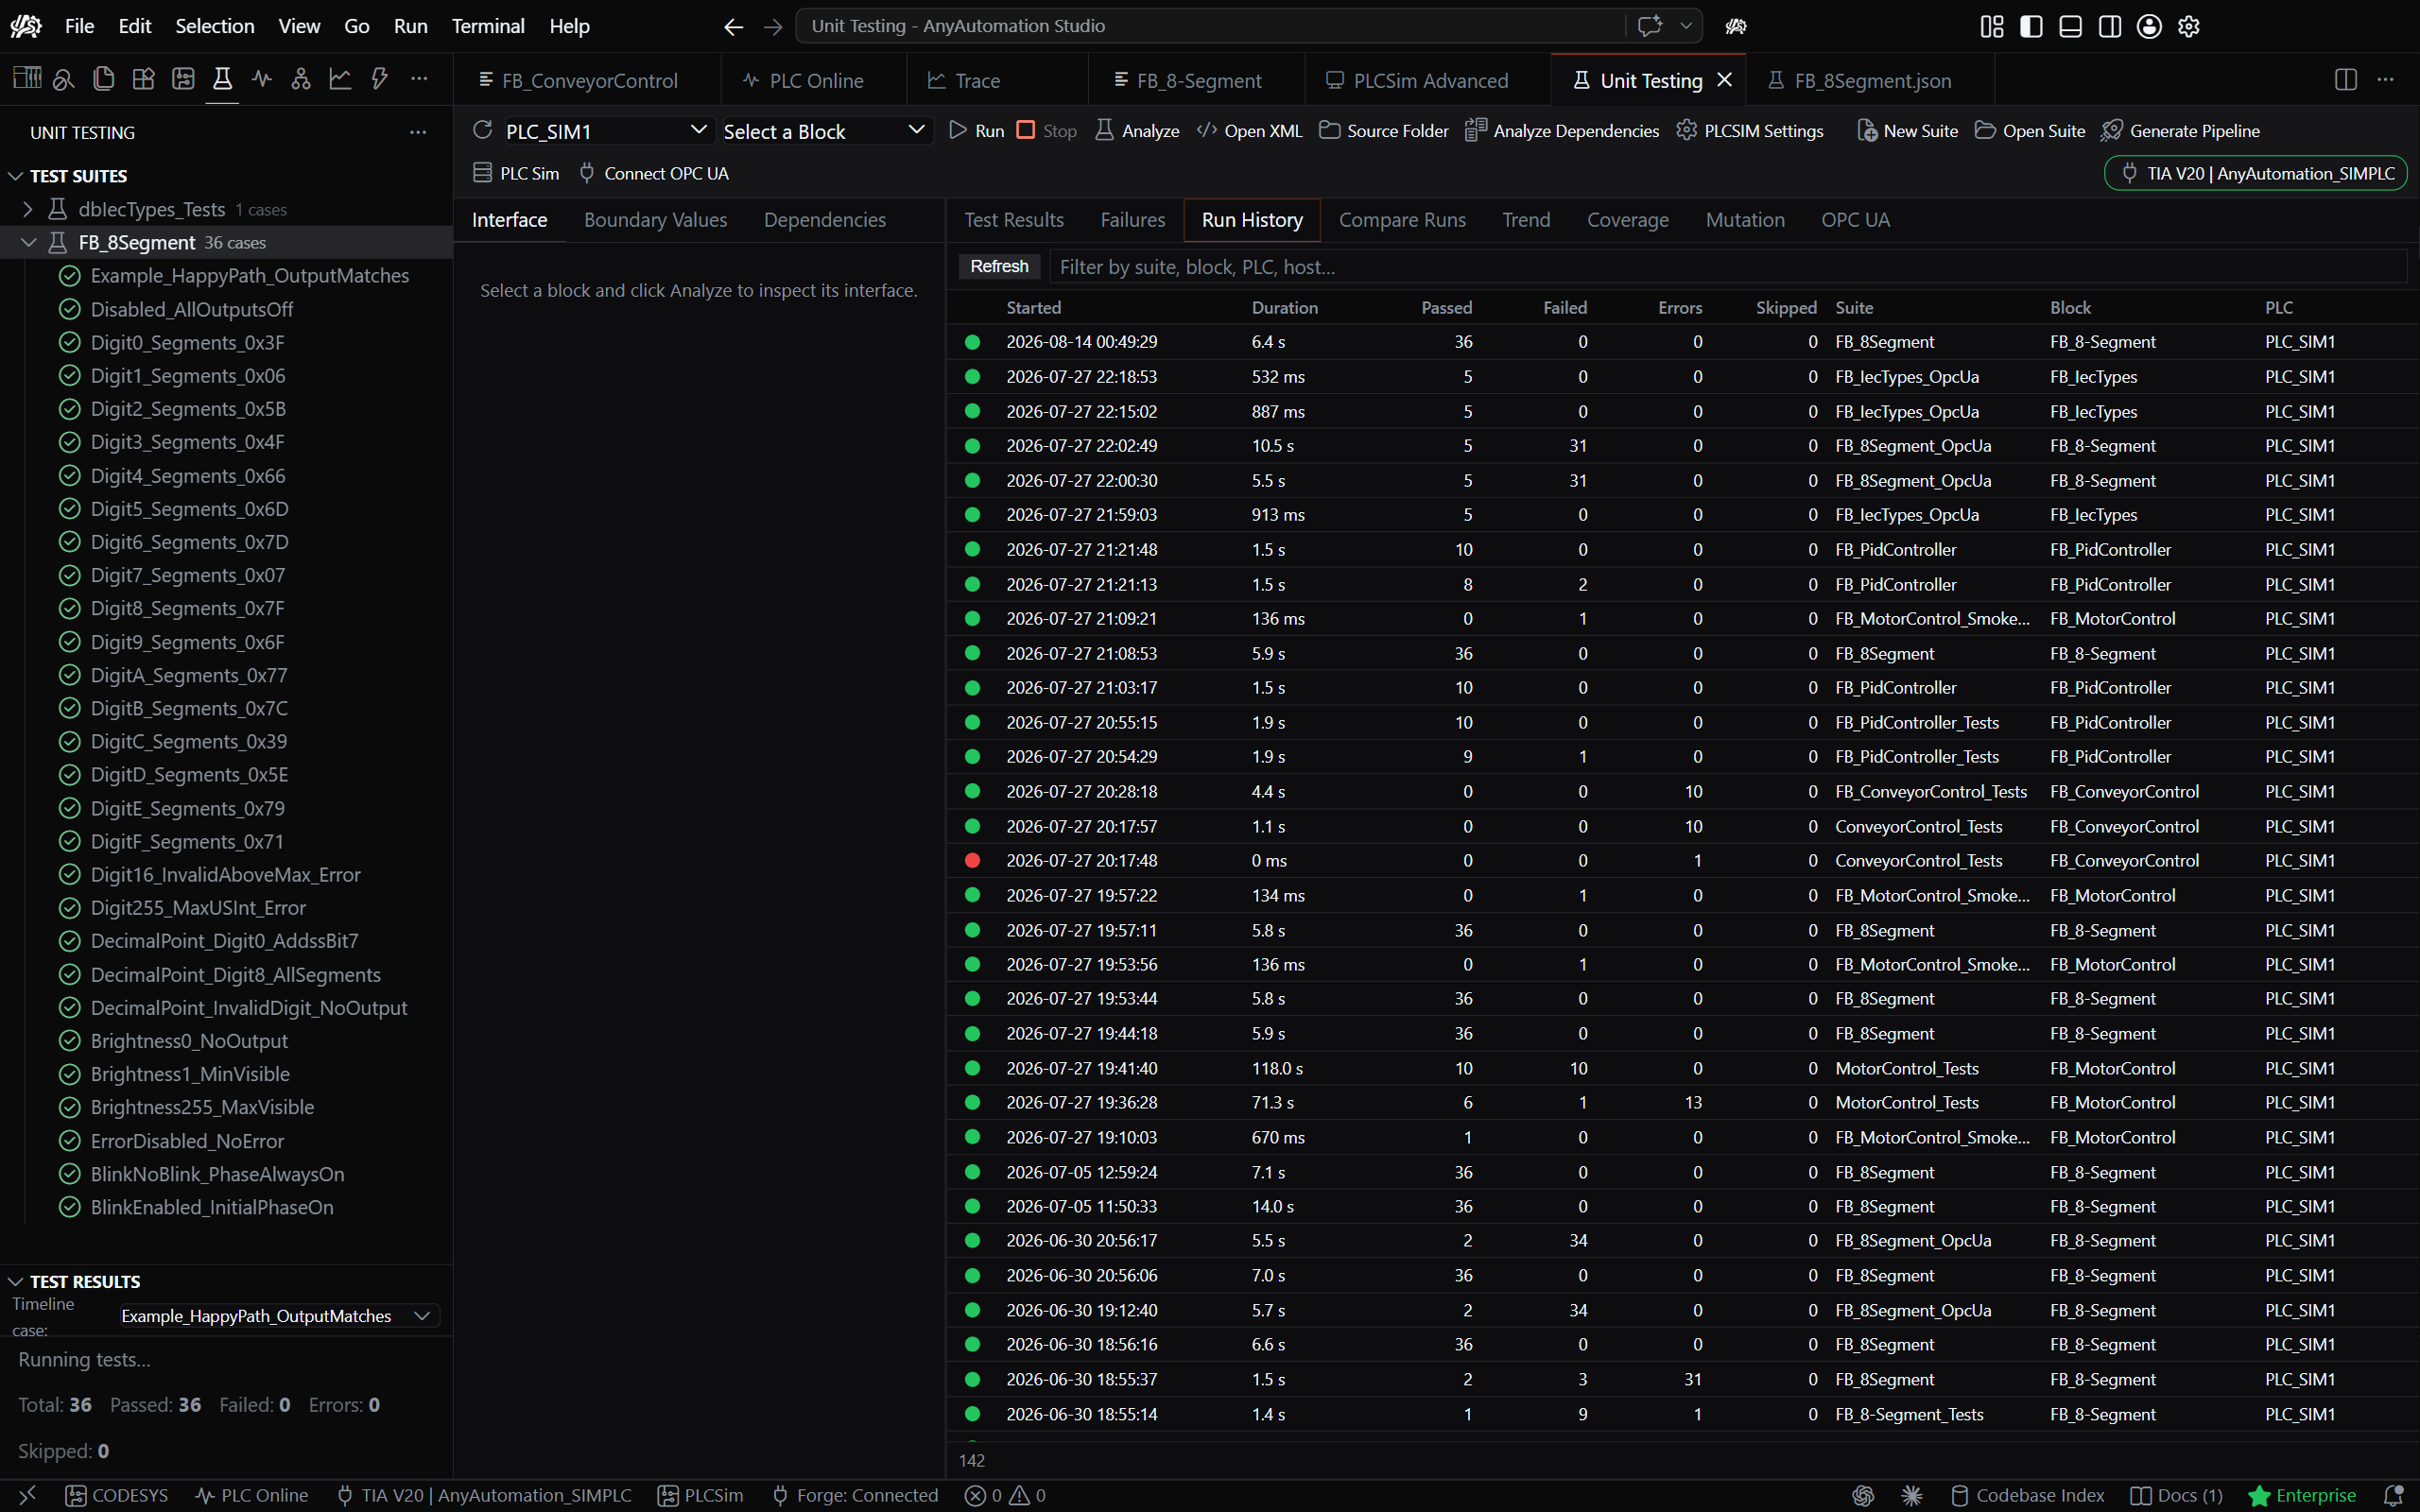
Task: Close the Unit Testing tab
Action: tap(1725, 80)
